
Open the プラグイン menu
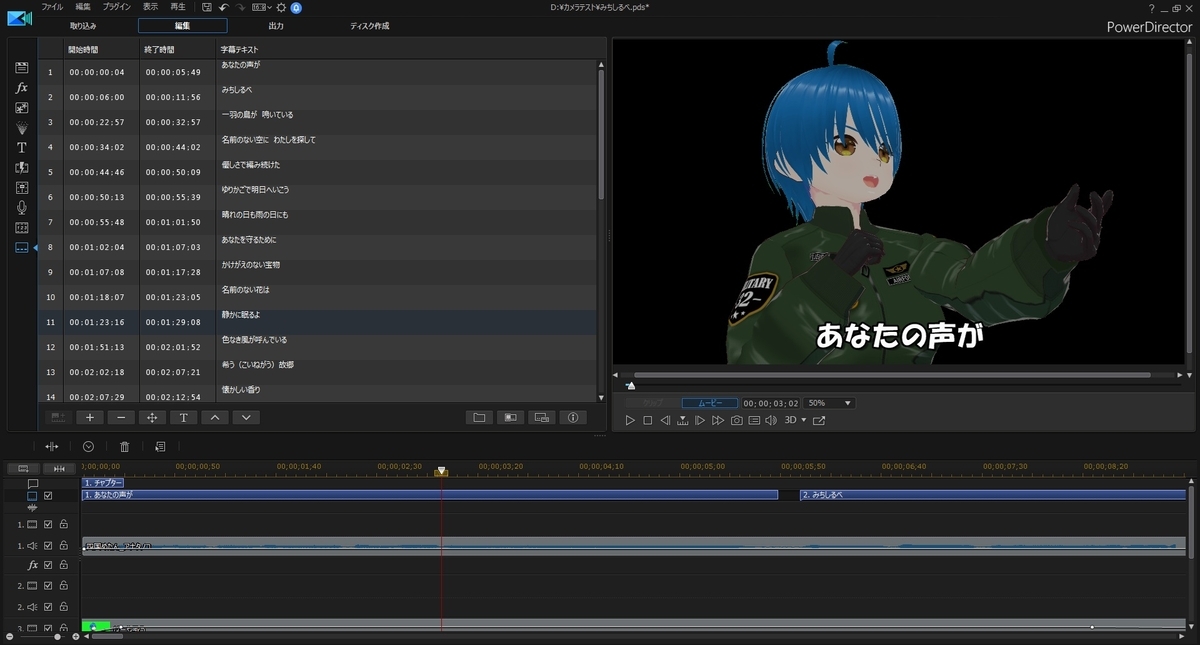coord(117,7)
